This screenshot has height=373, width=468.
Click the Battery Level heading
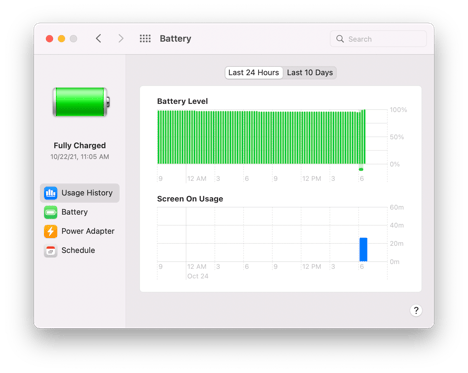pyautogui.click(x=182, y=101)
